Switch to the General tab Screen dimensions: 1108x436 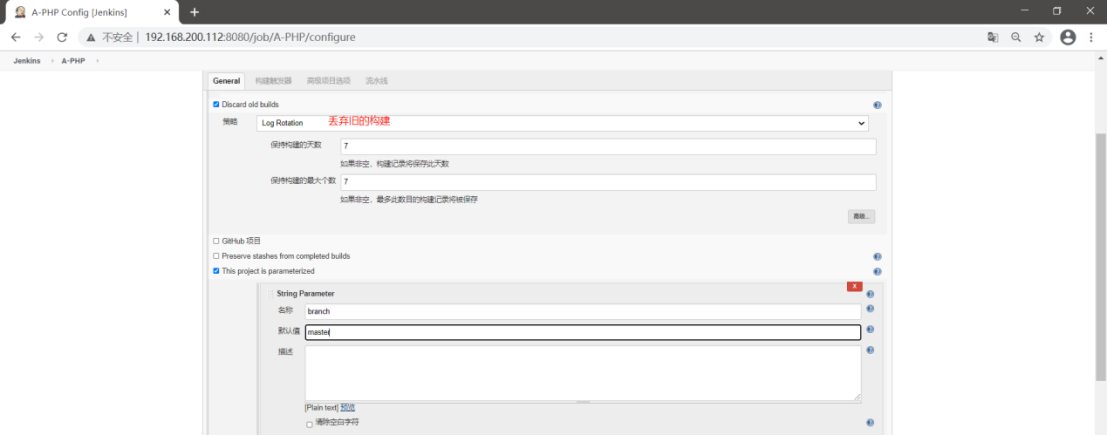pos(226,81)
